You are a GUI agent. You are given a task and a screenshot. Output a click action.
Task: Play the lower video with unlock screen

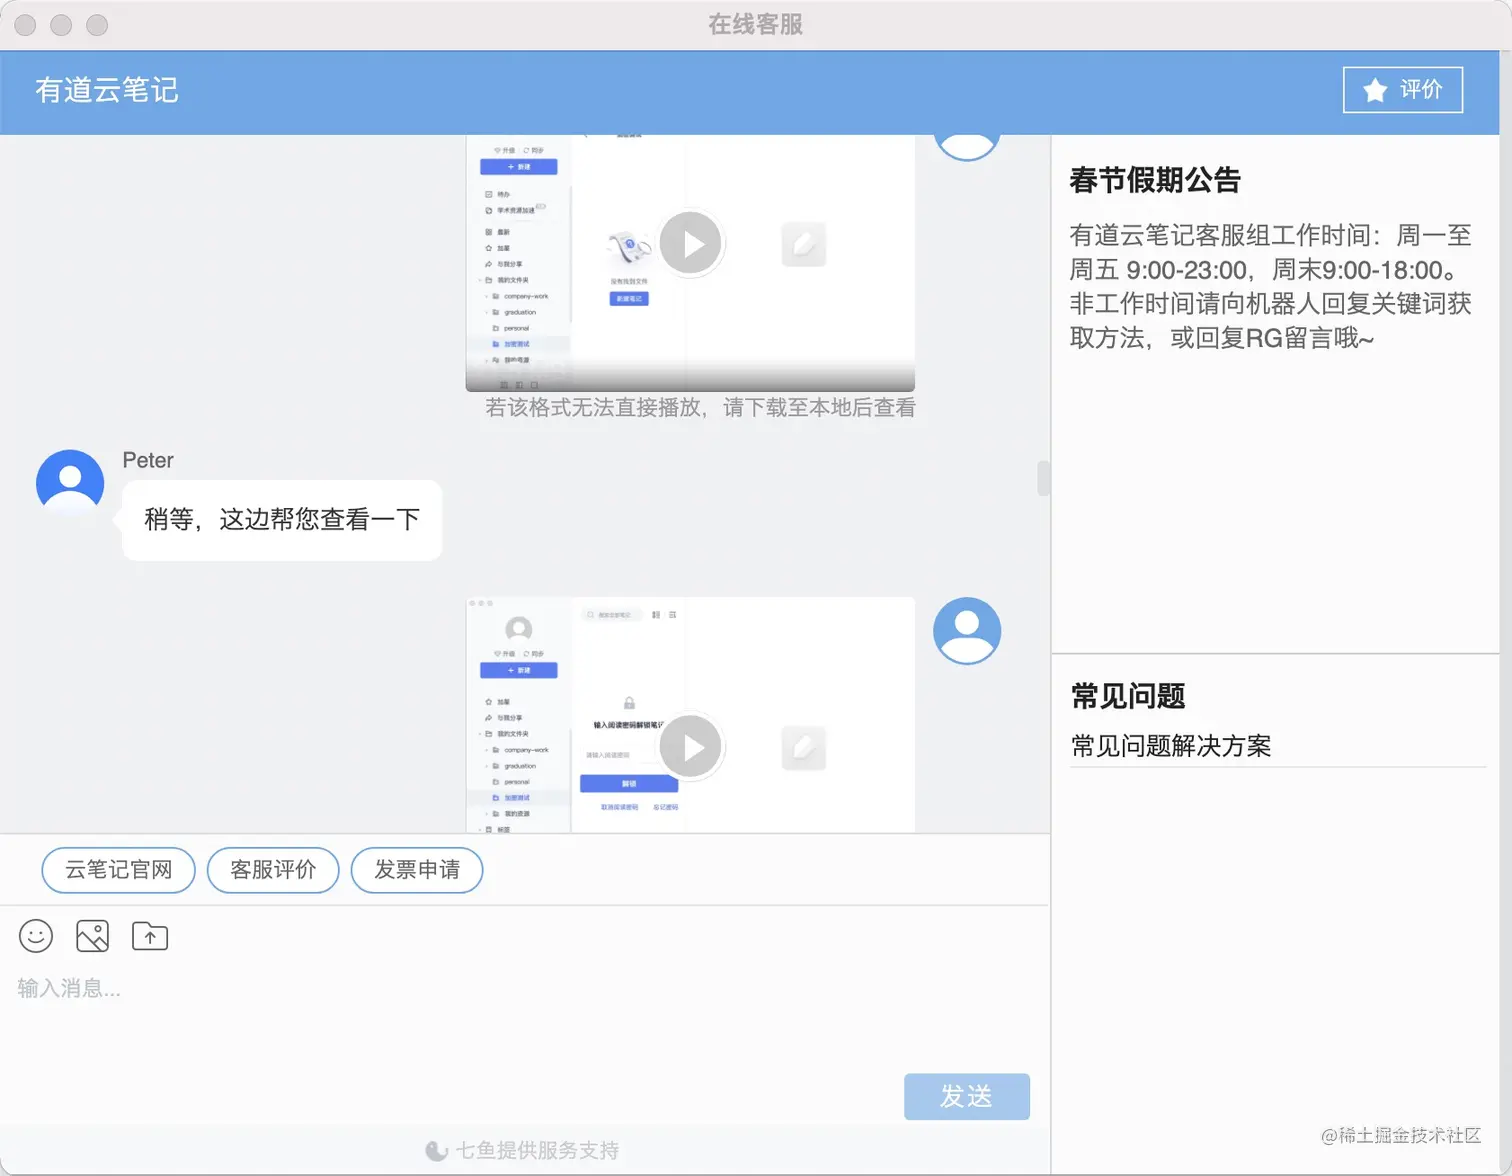(x=690, y=747)
